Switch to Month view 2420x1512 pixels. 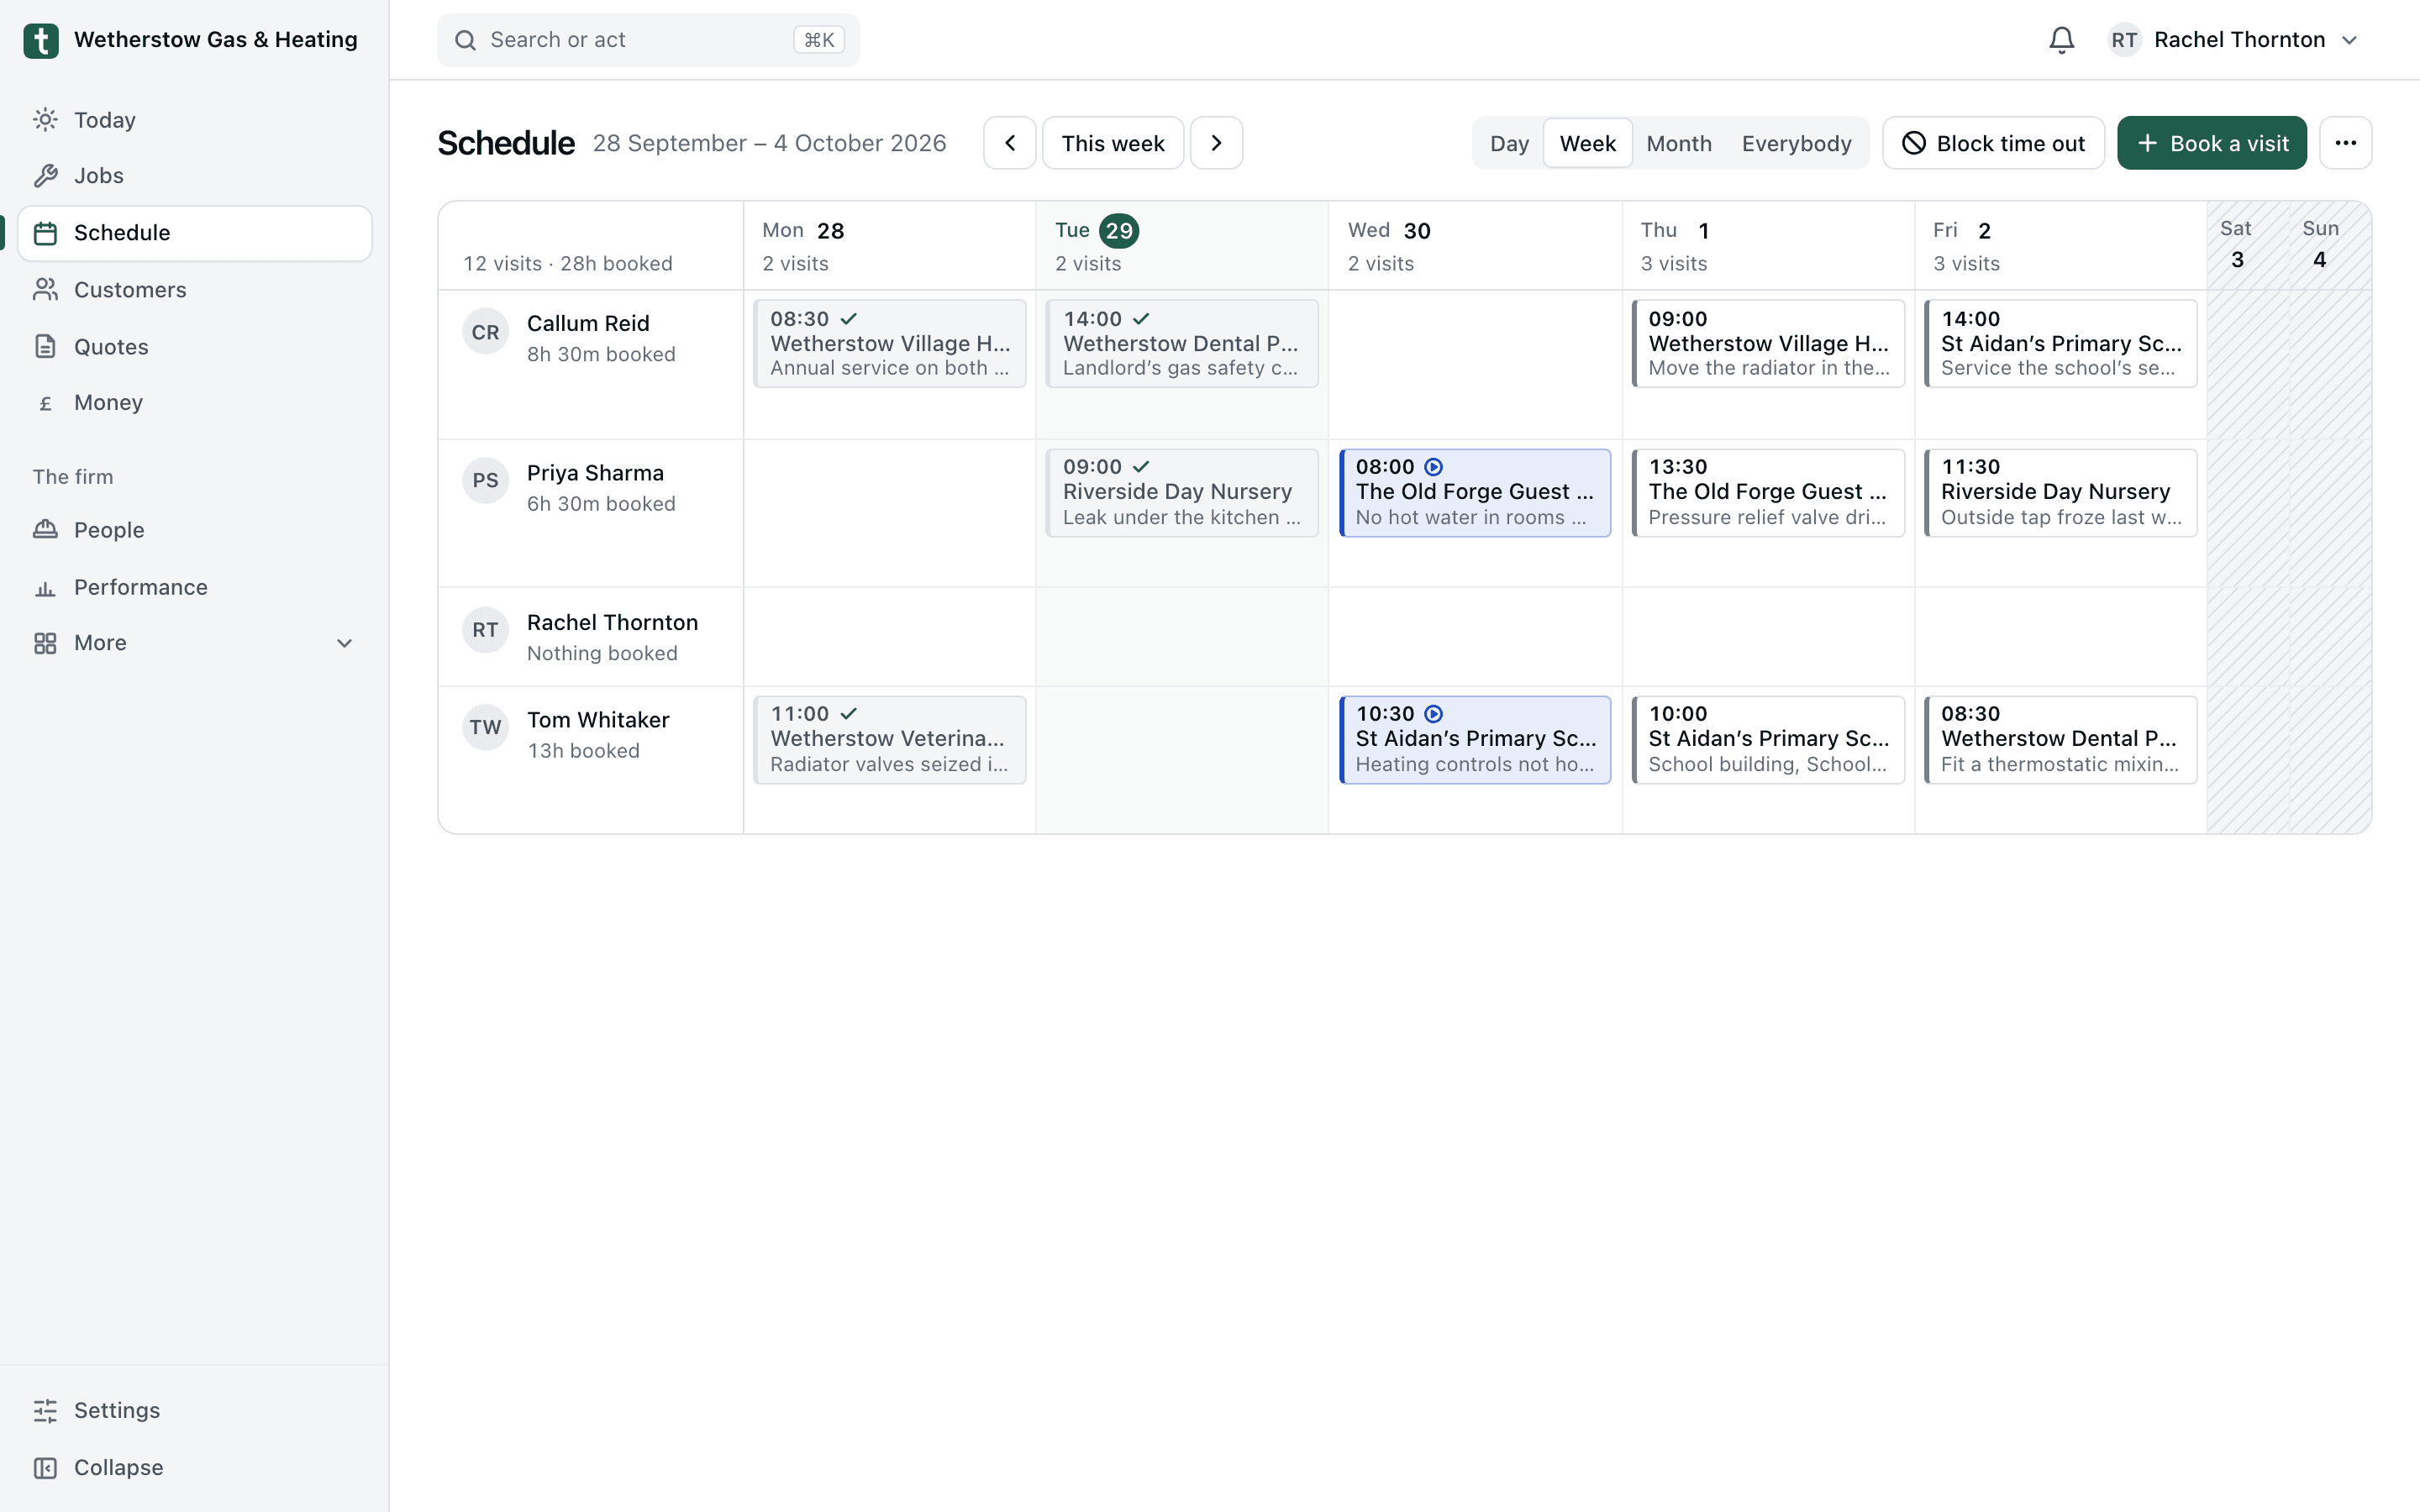click(1679, 143)
